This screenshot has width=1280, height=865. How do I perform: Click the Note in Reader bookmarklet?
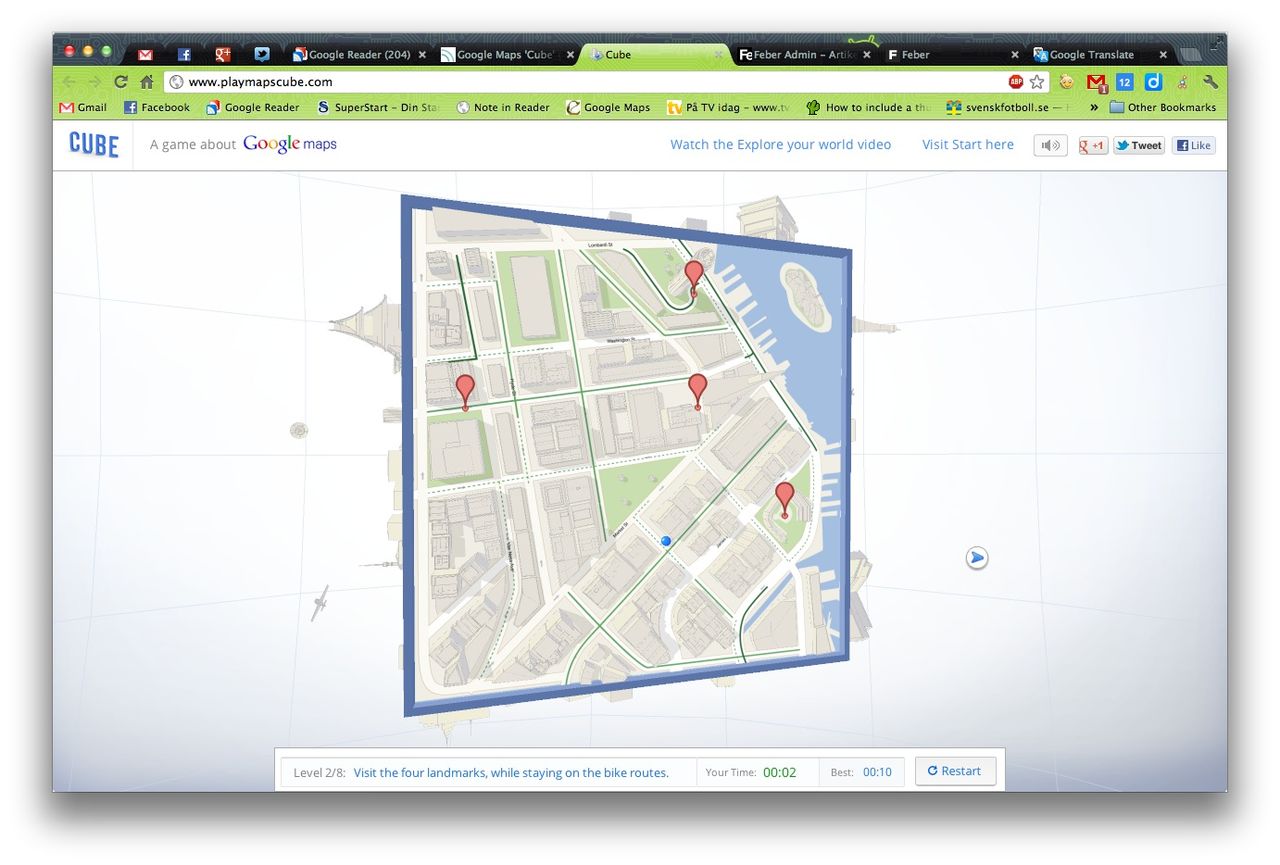tap(503, 108)
